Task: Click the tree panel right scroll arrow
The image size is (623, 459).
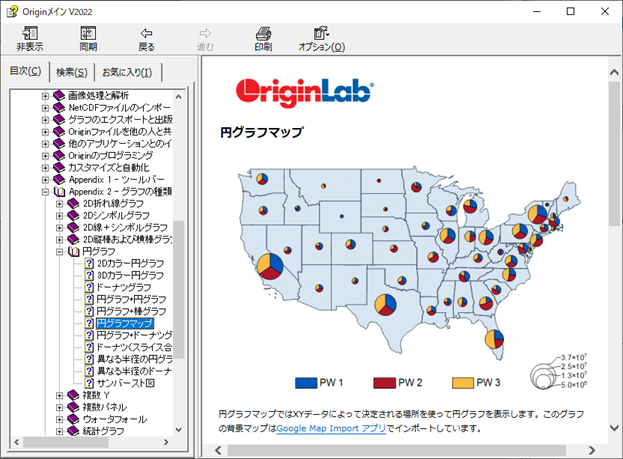Action: (x=166, y=442)
